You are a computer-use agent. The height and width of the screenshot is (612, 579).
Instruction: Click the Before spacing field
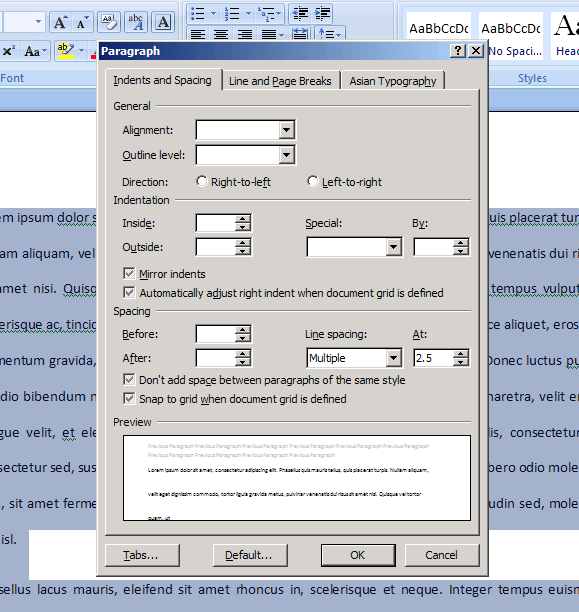point(216,334)
